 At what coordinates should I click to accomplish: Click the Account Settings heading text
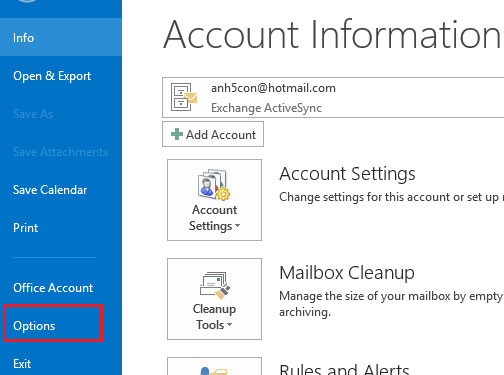pos(347,174)
